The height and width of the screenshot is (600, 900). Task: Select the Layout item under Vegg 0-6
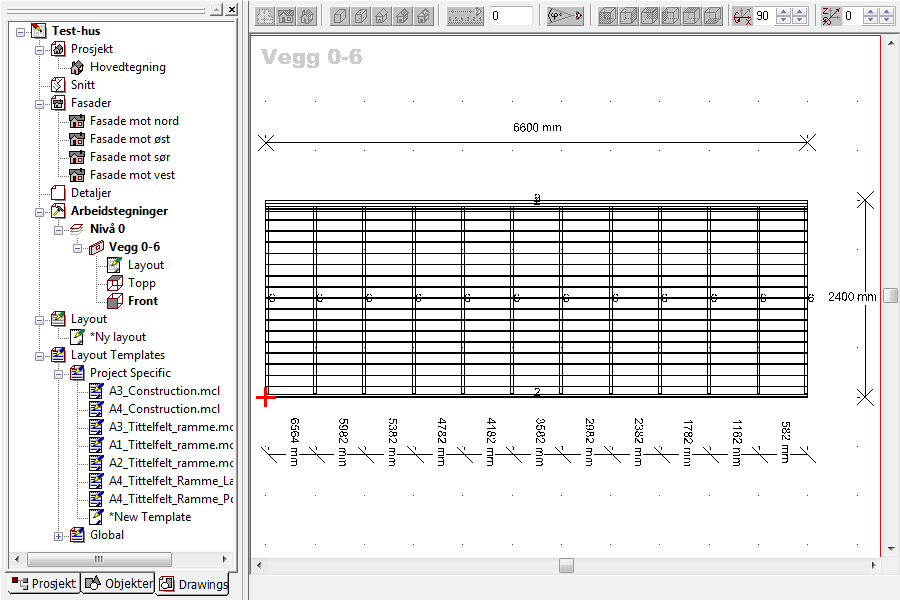point(146,265)
